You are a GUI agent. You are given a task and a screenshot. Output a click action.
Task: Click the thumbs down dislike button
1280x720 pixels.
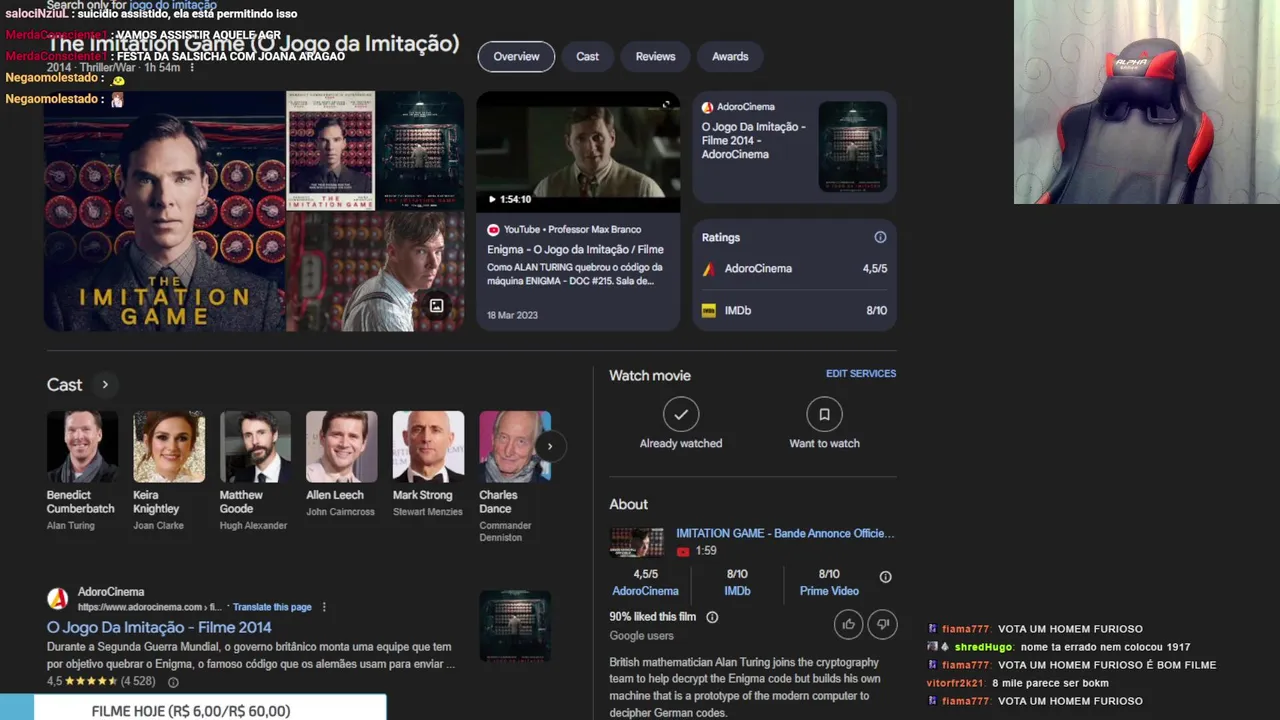click(882, 624)
